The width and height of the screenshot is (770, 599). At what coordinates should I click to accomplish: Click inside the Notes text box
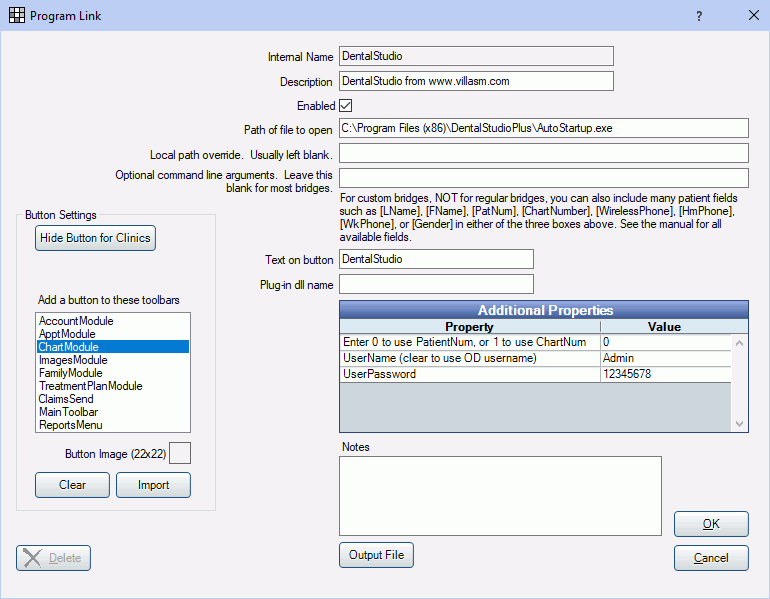click(x=500, y=496)
